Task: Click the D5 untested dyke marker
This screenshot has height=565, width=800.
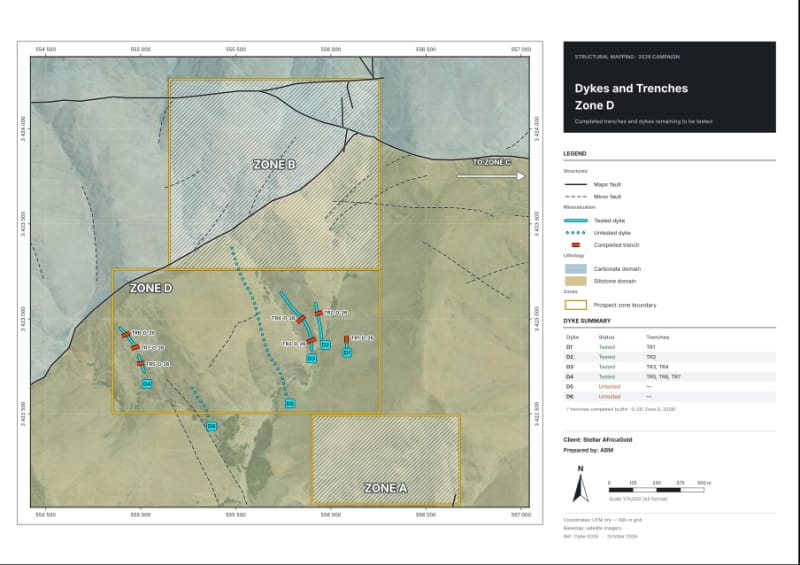Action: tap(290, 404)
